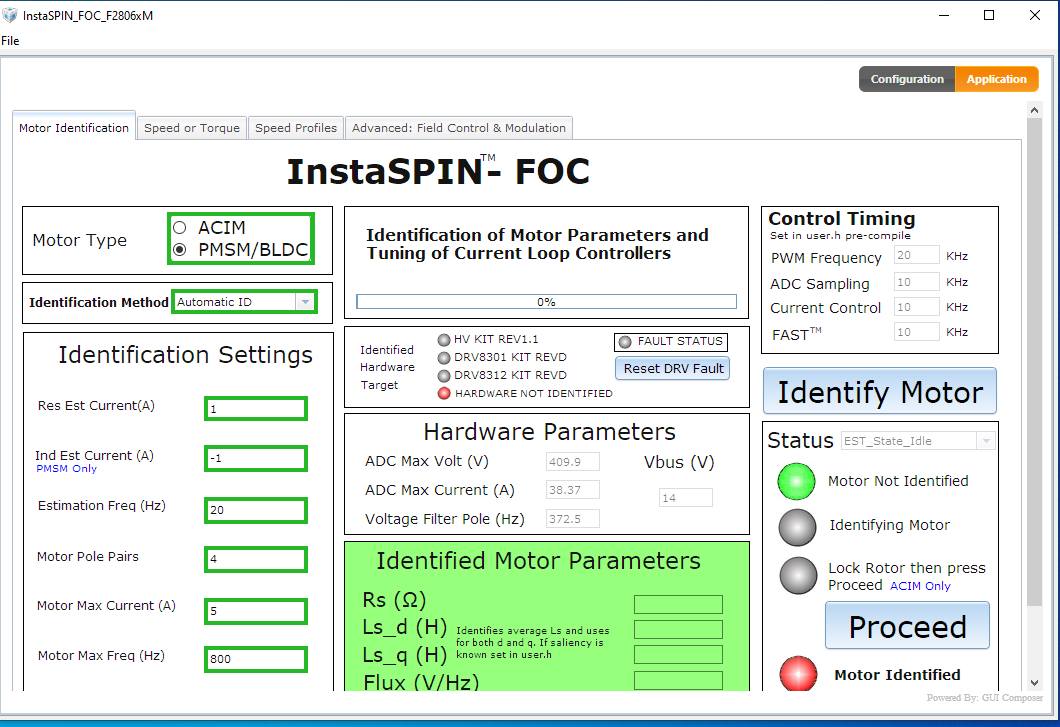Click the ADC Sampling value field
The width and height of the screenshot is (1060, 727).
coord(917,281)
